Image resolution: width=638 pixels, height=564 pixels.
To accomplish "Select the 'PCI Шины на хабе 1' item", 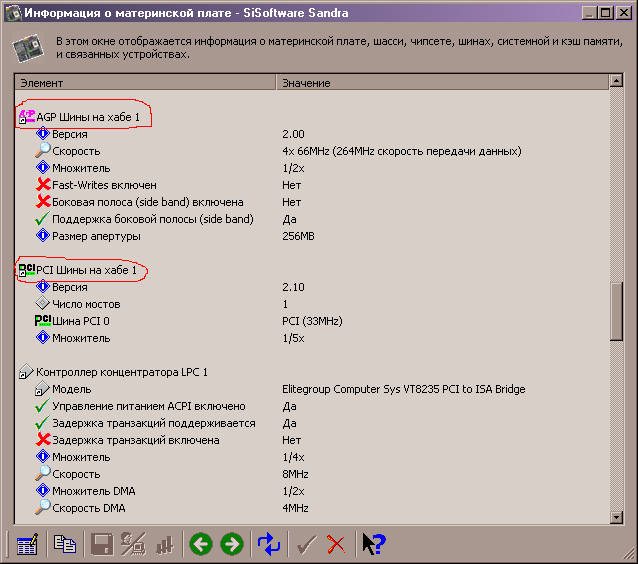I will tap(86, 270).
